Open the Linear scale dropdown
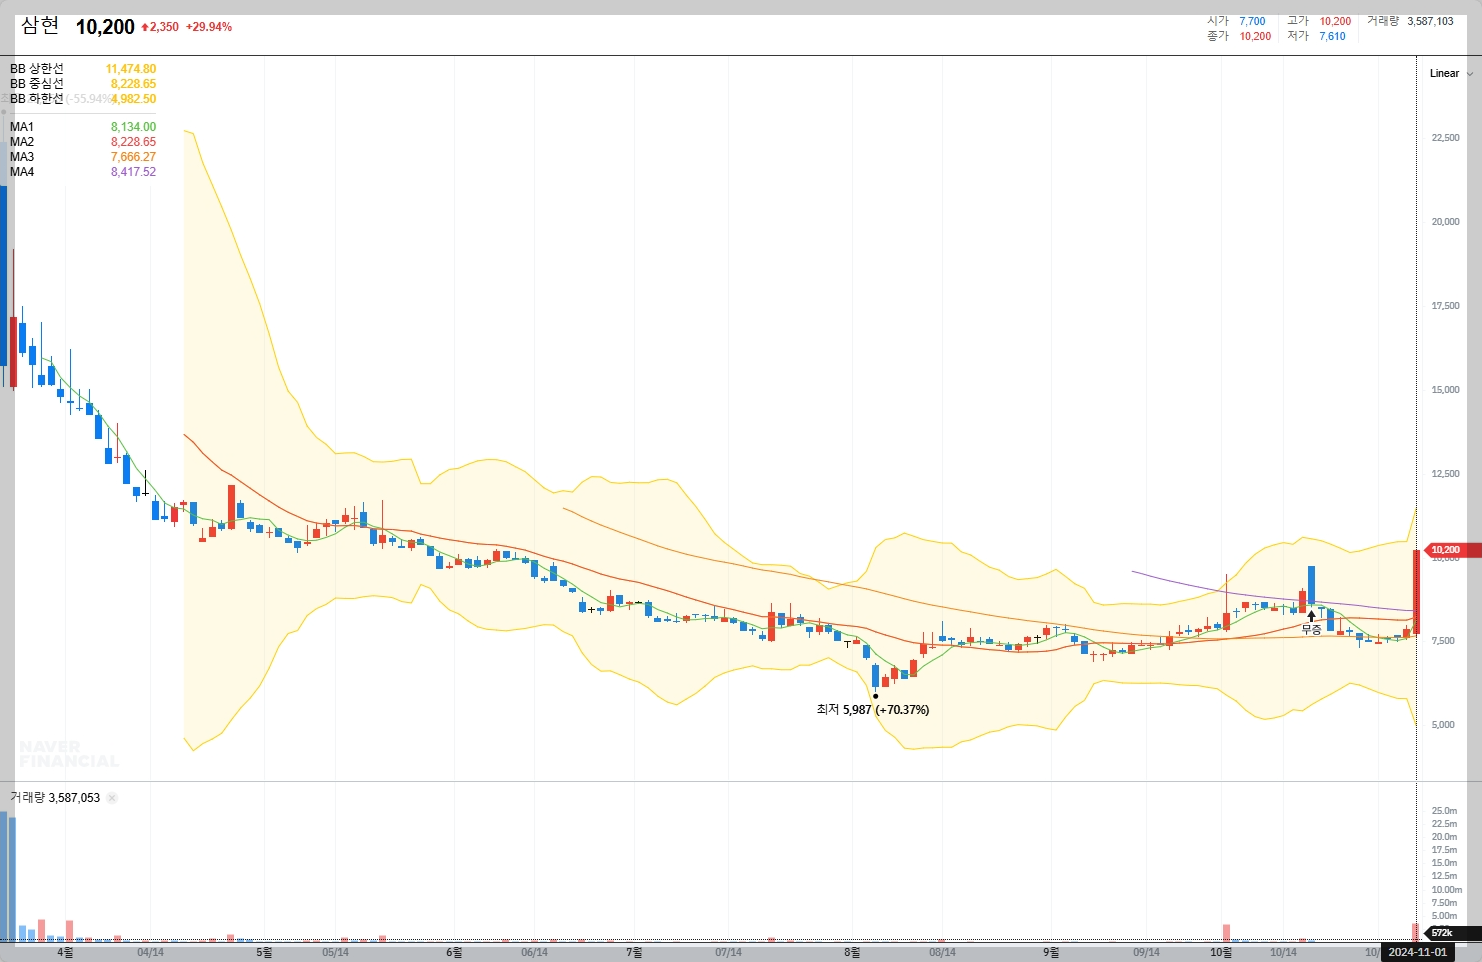The width and height of the screenshot is (1482, 962). click(1451, 73)
